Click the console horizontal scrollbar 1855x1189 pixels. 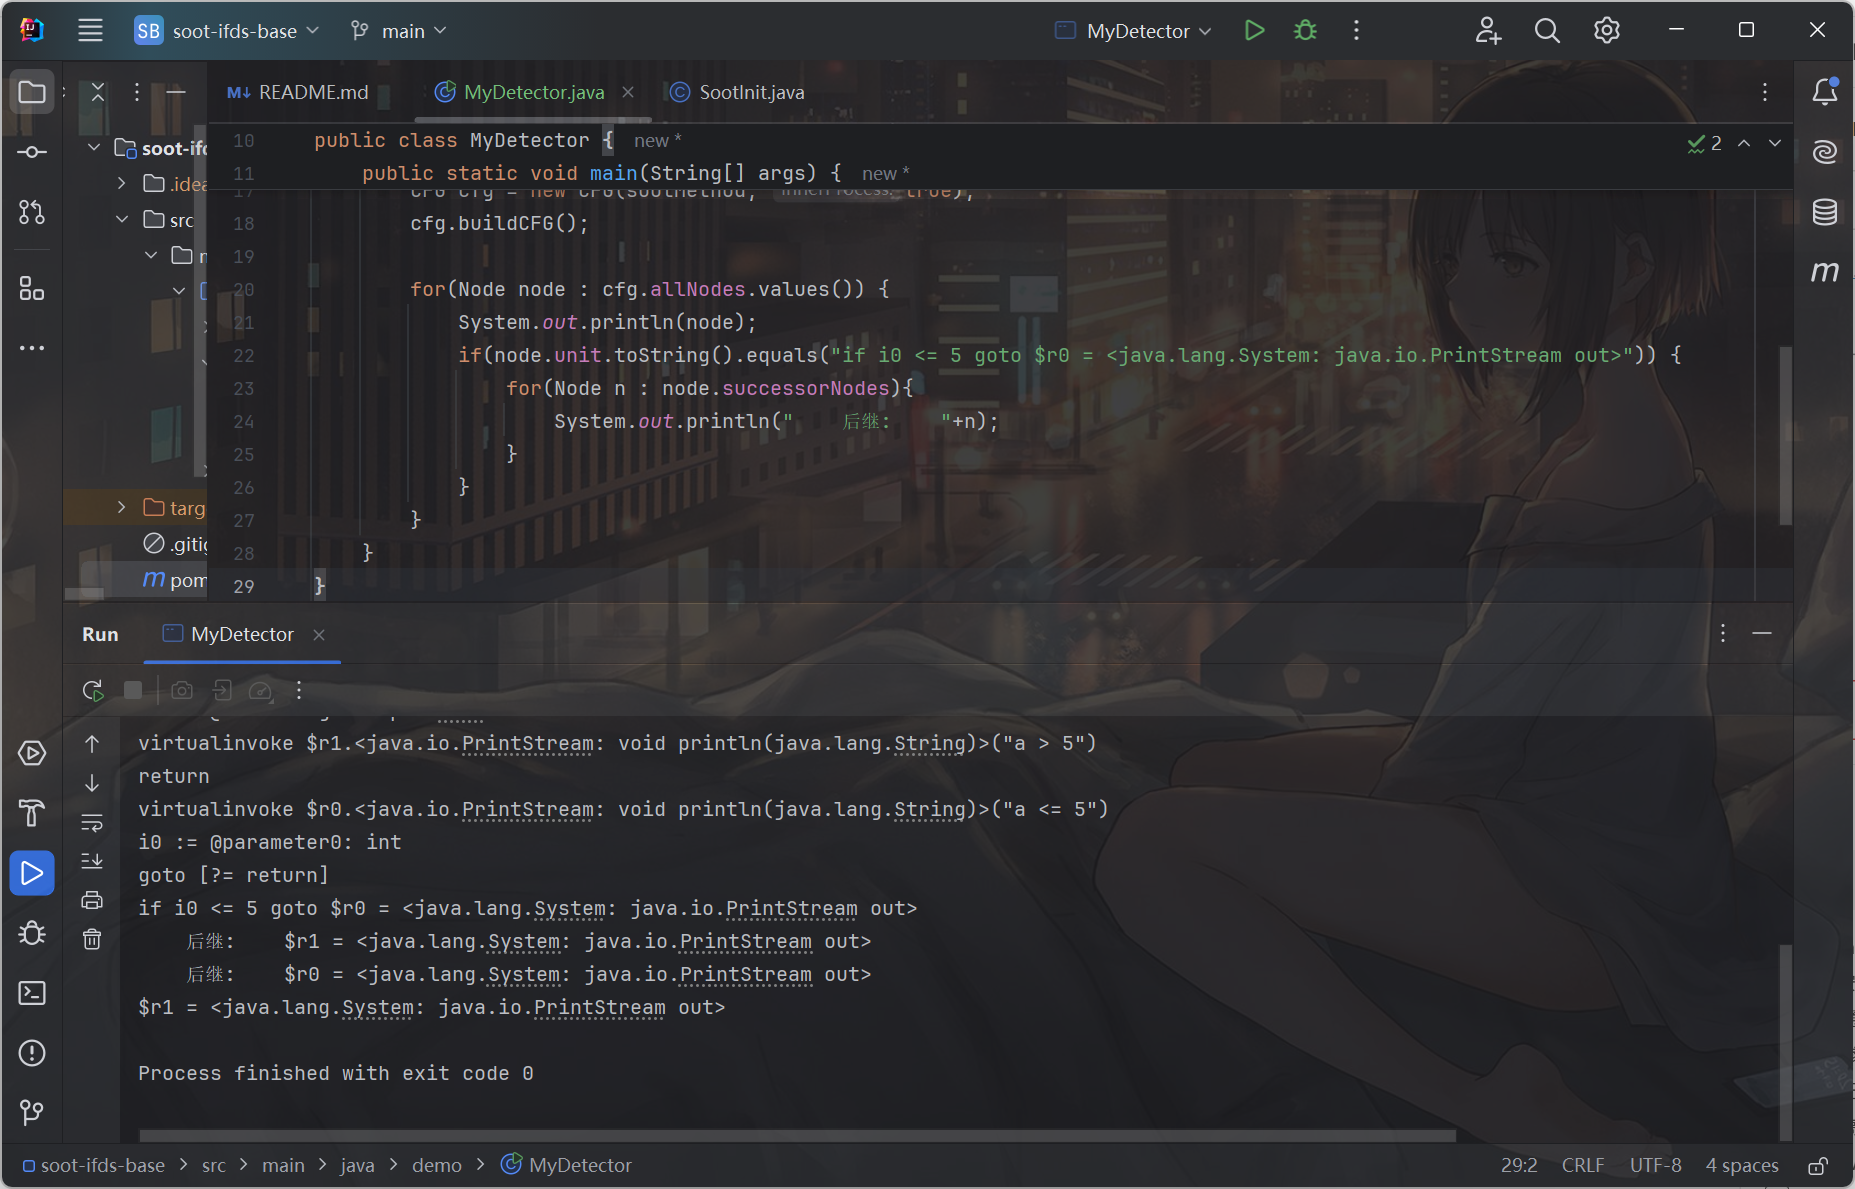click(x=797, y=1135)
